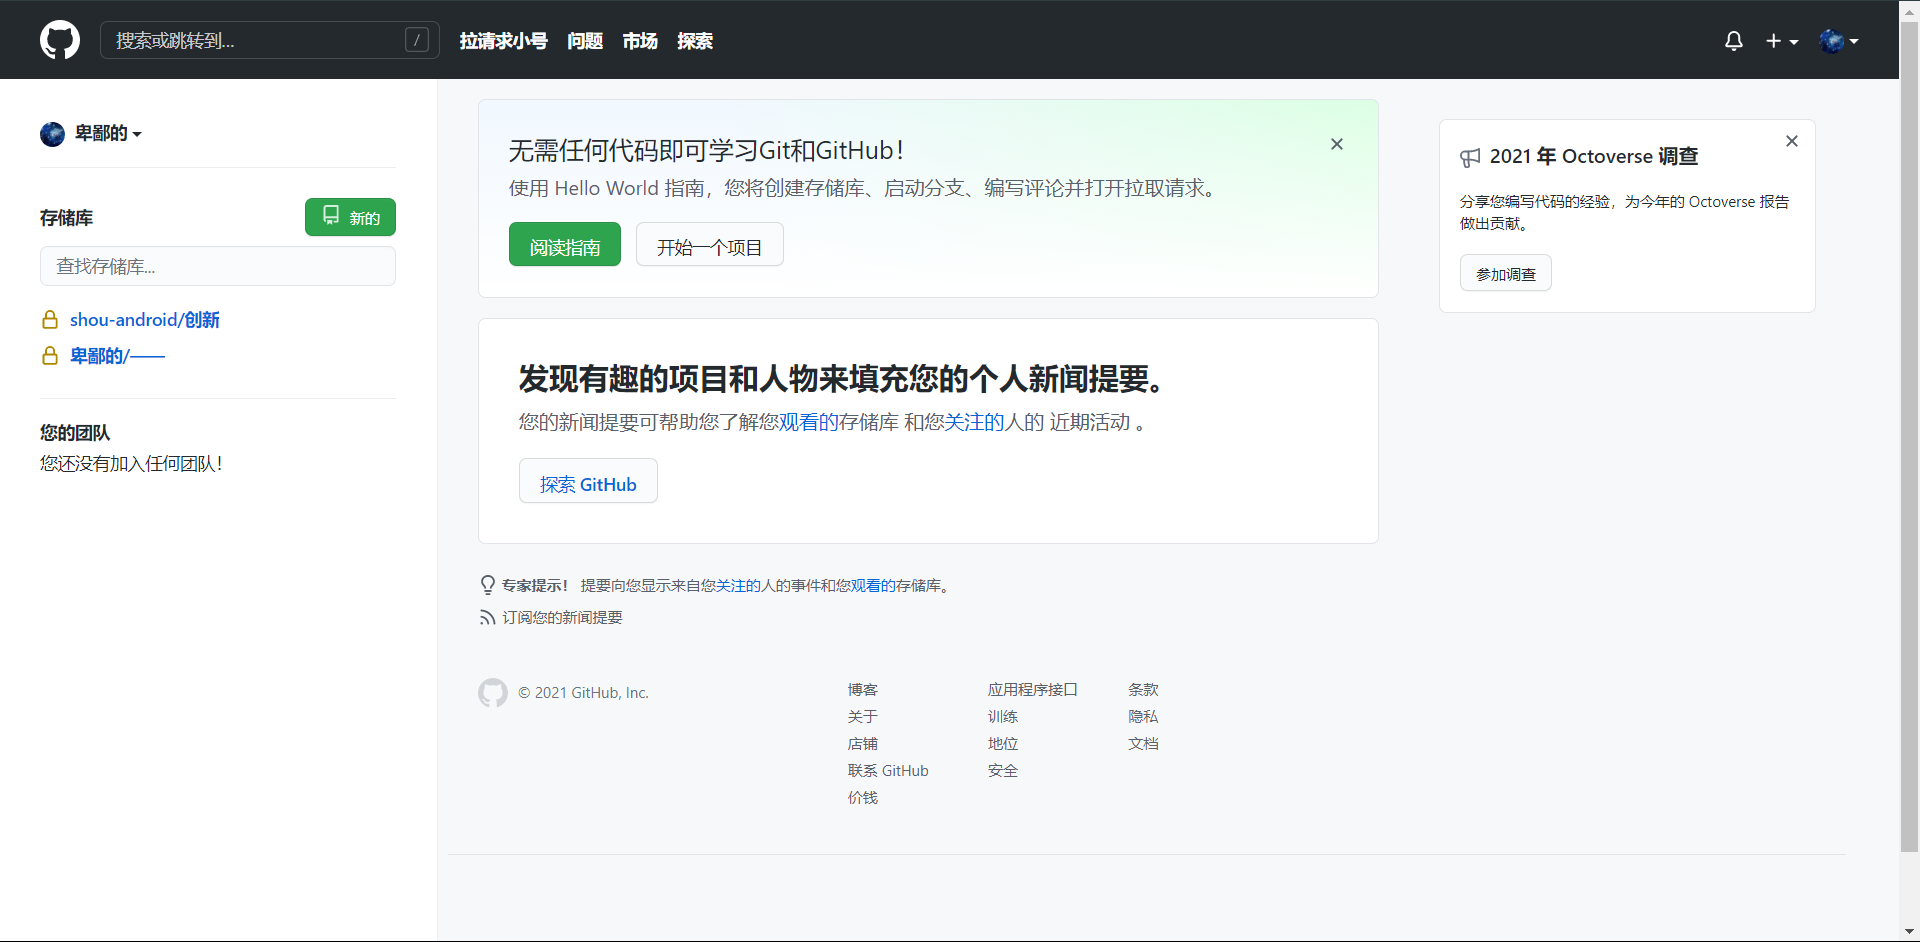Follow the 关注的 link in feed description
Screen dimensions: 1920x942
point(974,422)
